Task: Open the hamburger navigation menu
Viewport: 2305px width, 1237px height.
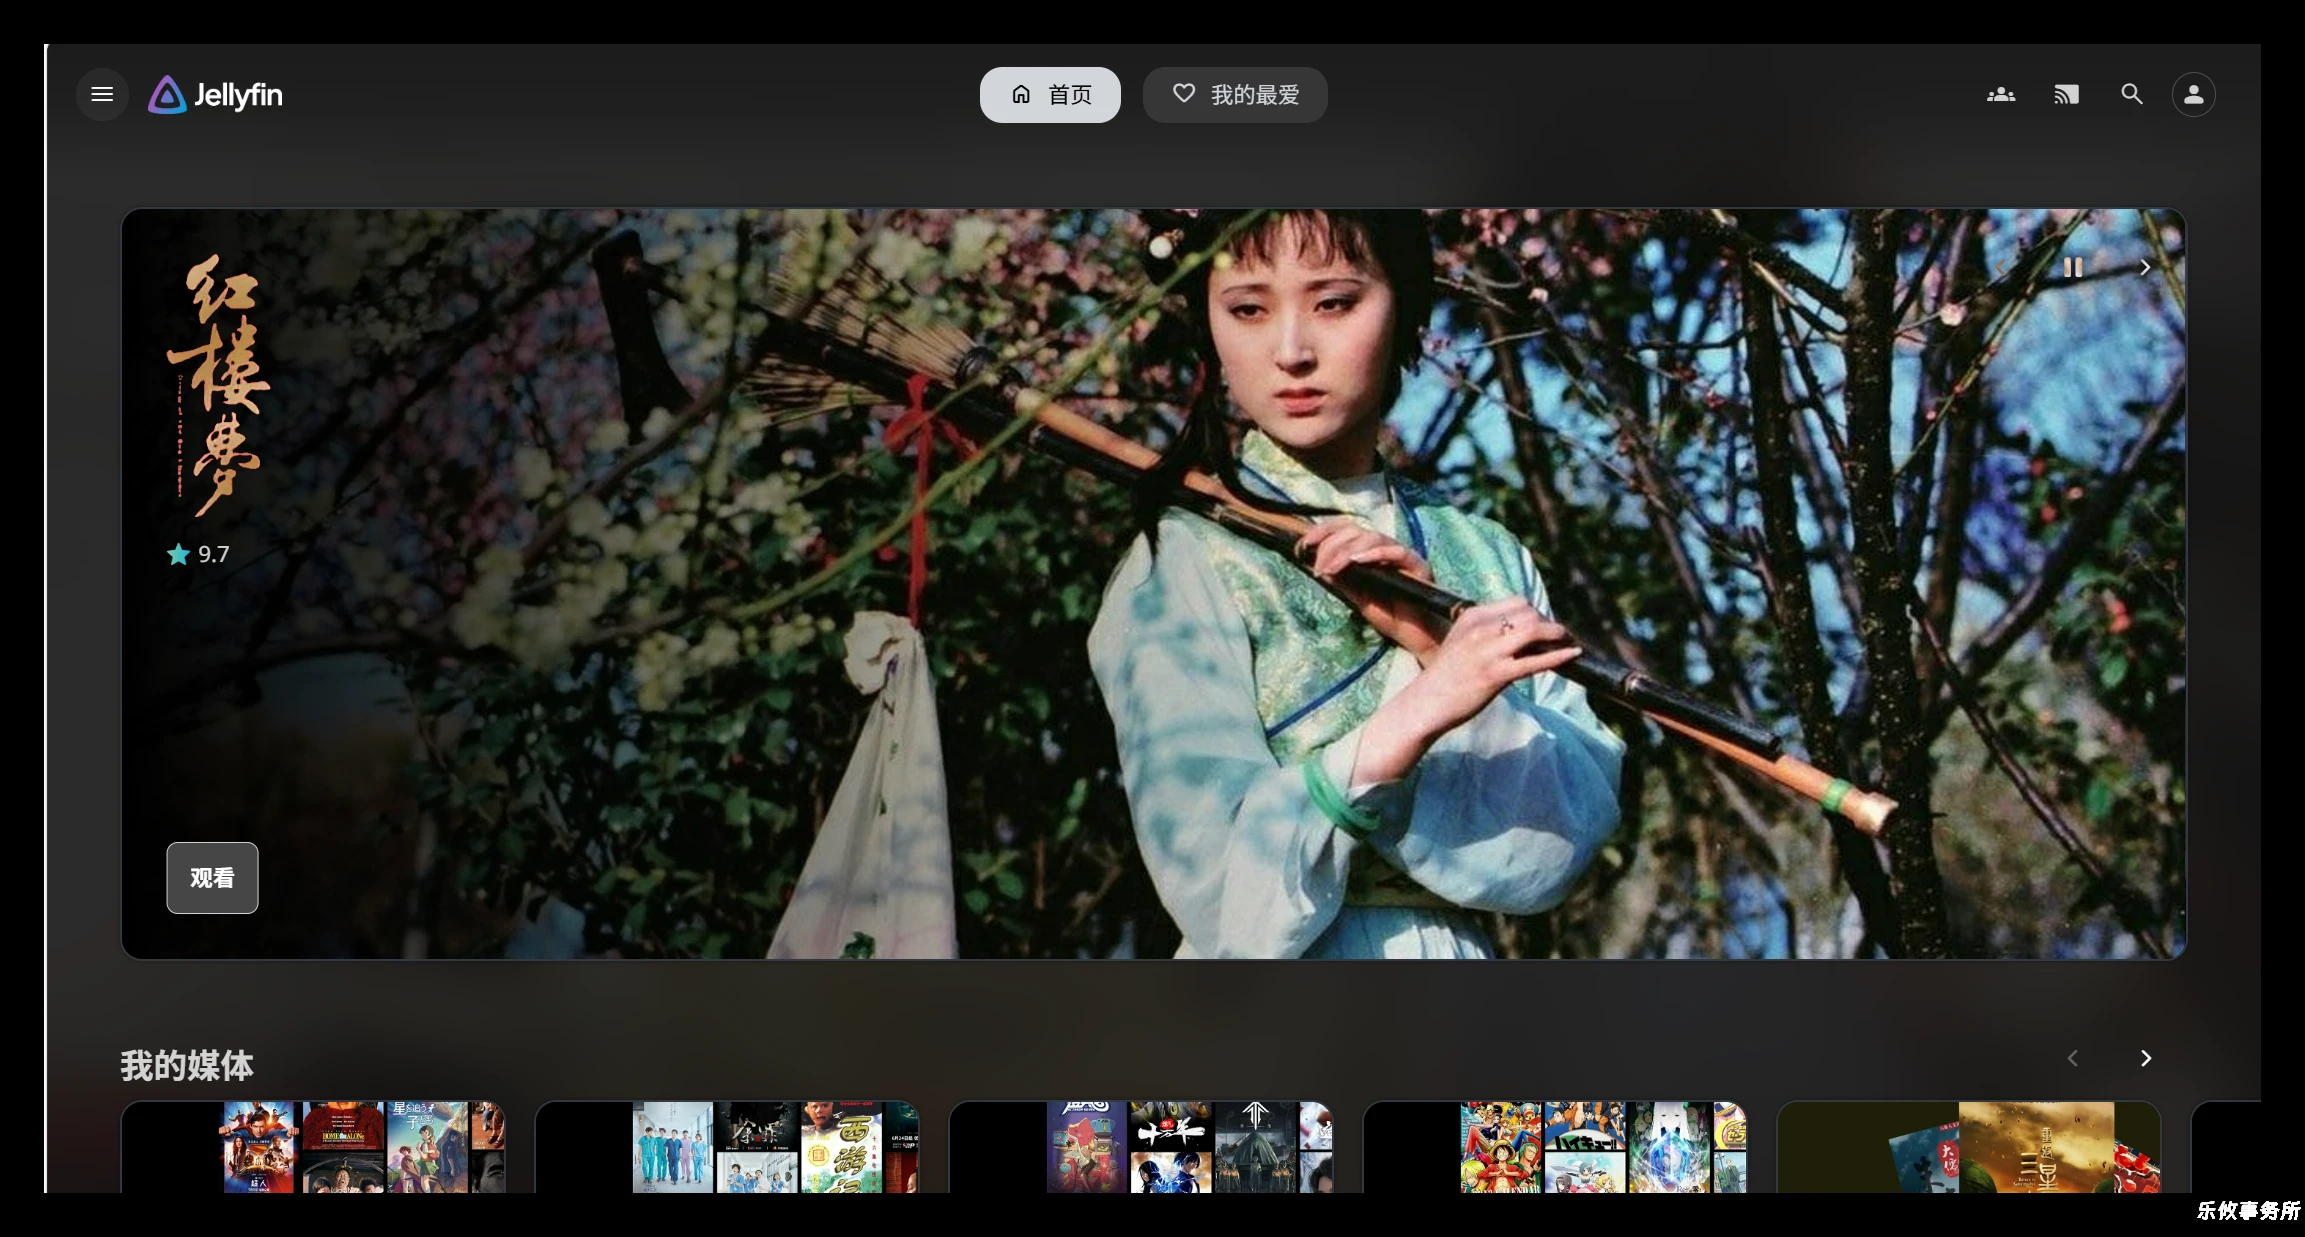Action: (x=102, y=94)
